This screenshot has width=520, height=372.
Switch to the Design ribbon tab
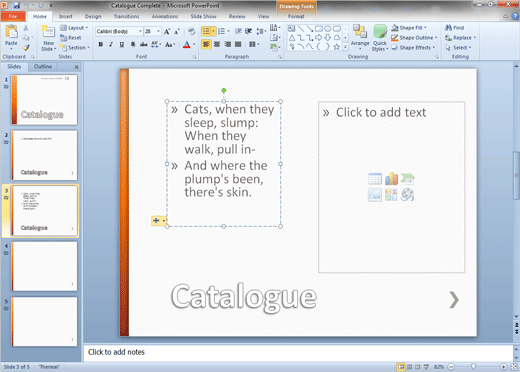click(93, 16)
